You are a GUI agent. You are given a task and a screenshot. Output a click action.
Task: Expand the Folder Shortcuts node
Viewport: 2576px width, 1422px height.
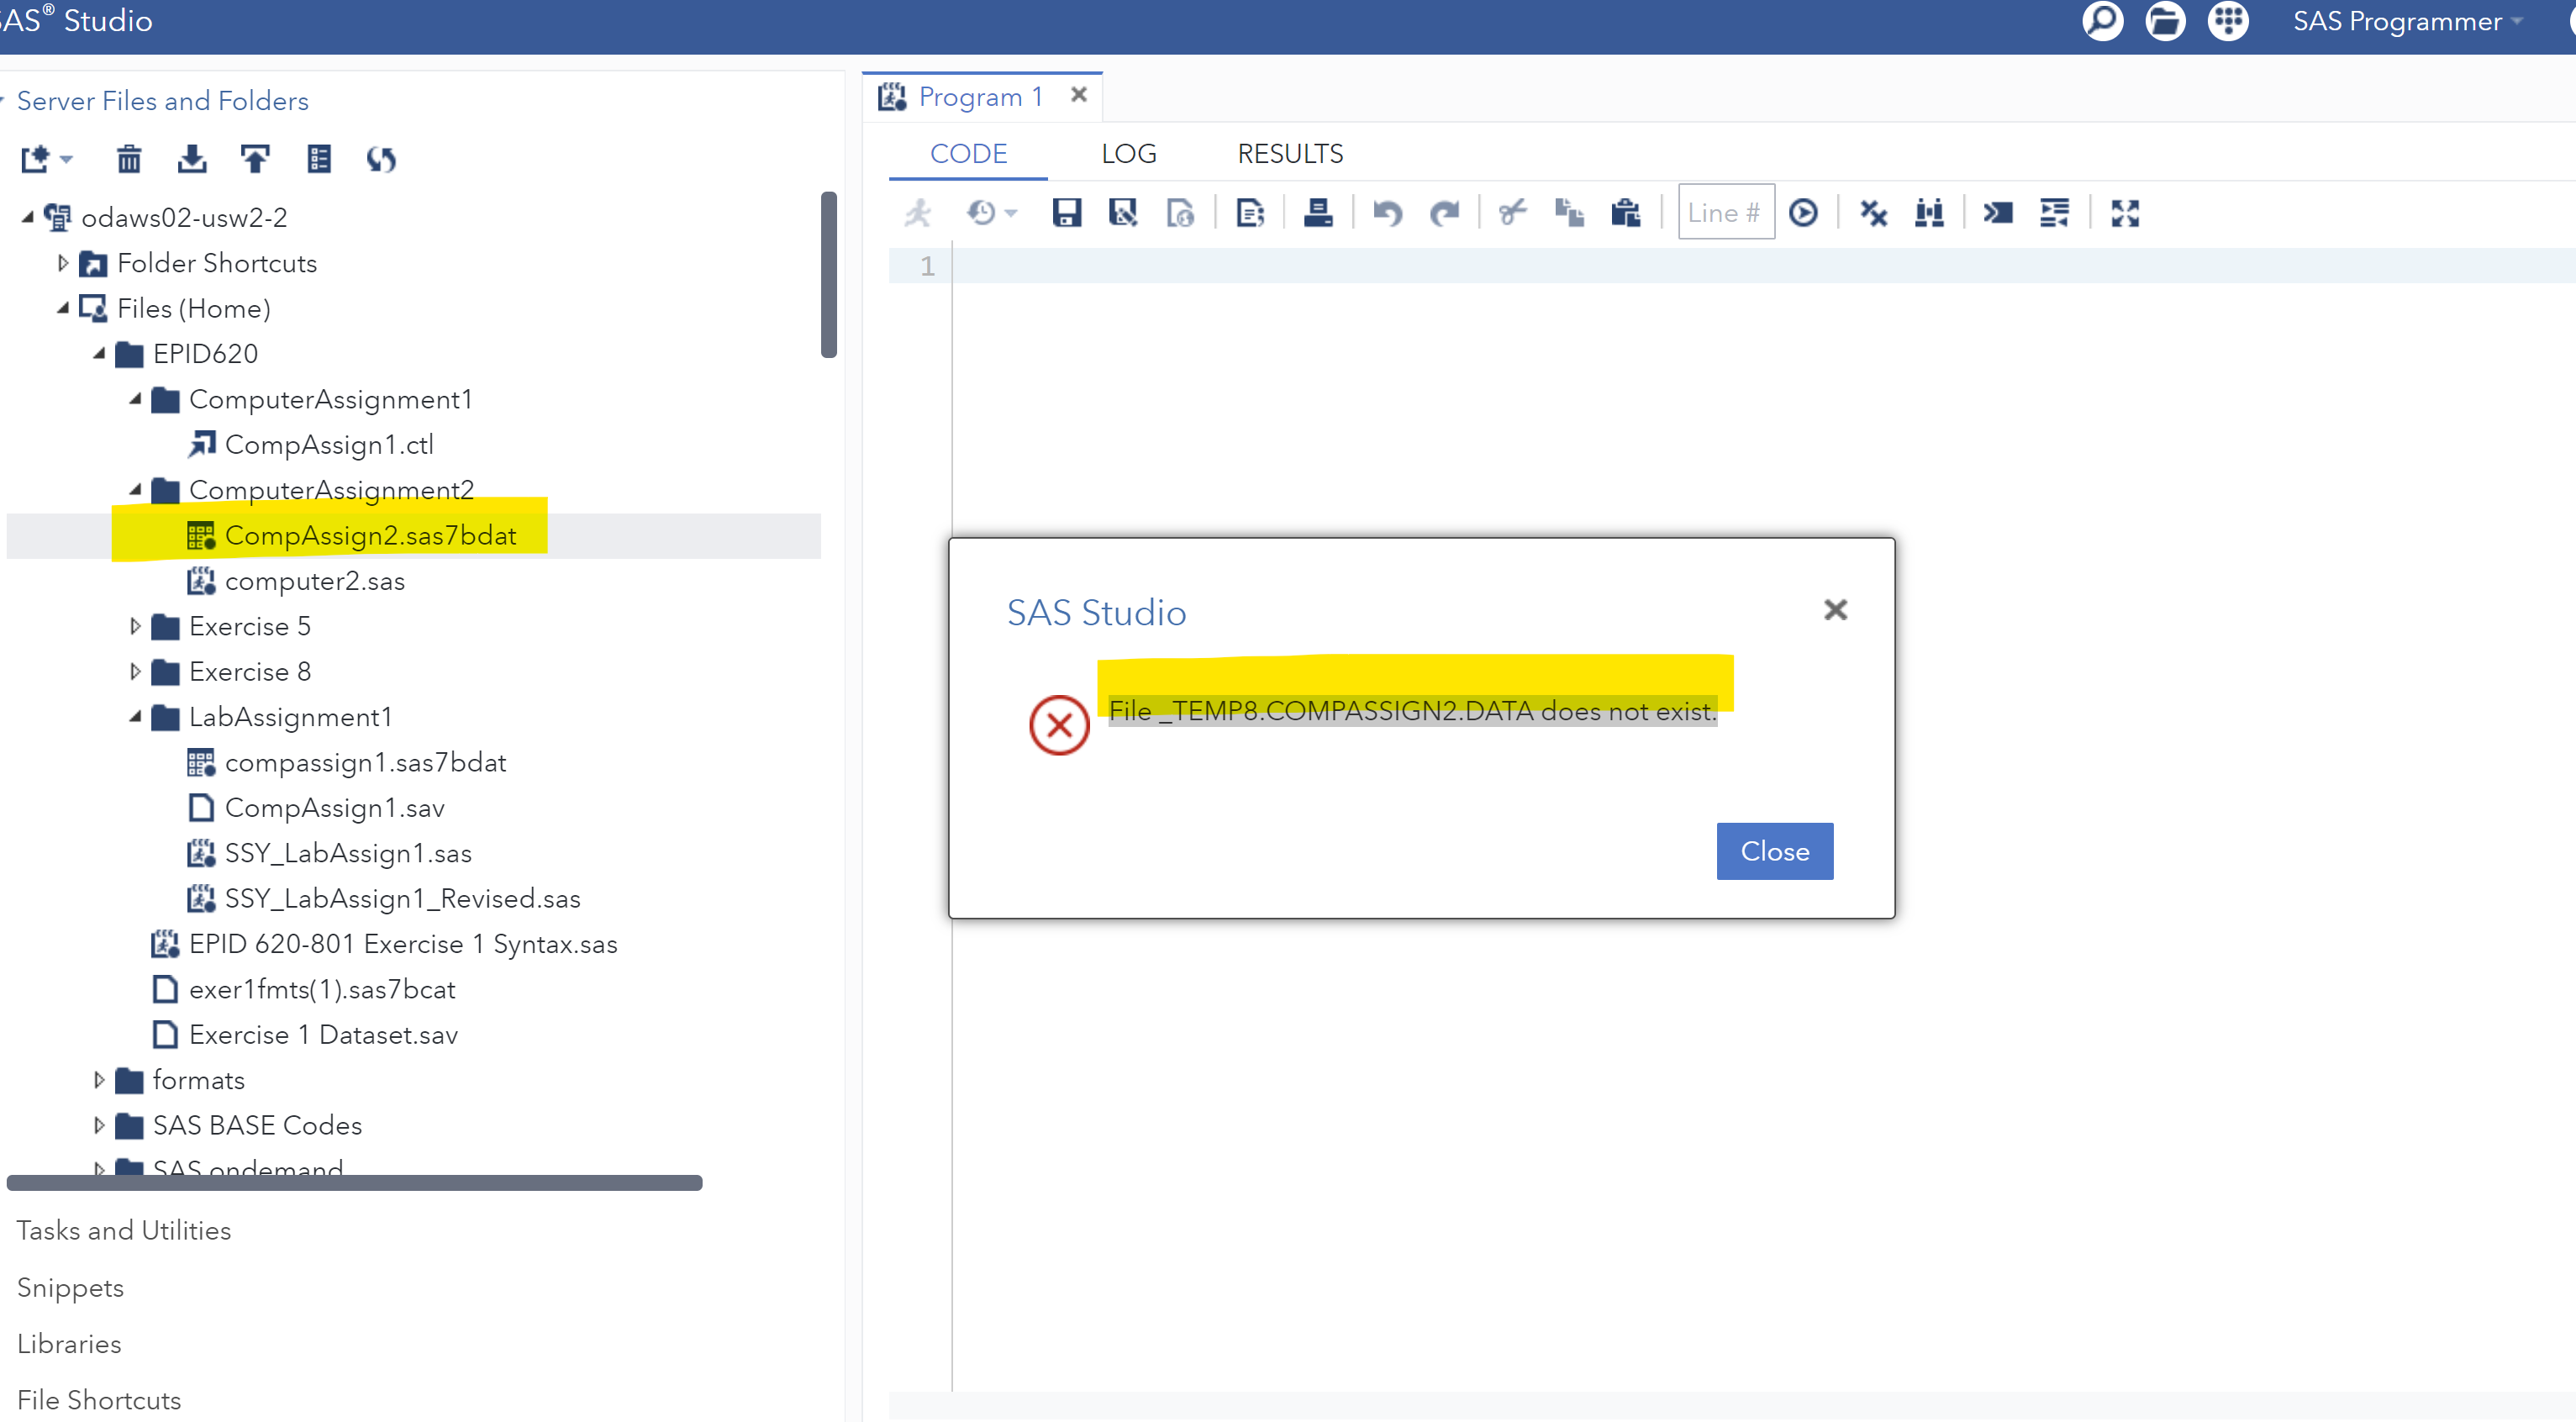pyautogui.click(x=63, y=263)
